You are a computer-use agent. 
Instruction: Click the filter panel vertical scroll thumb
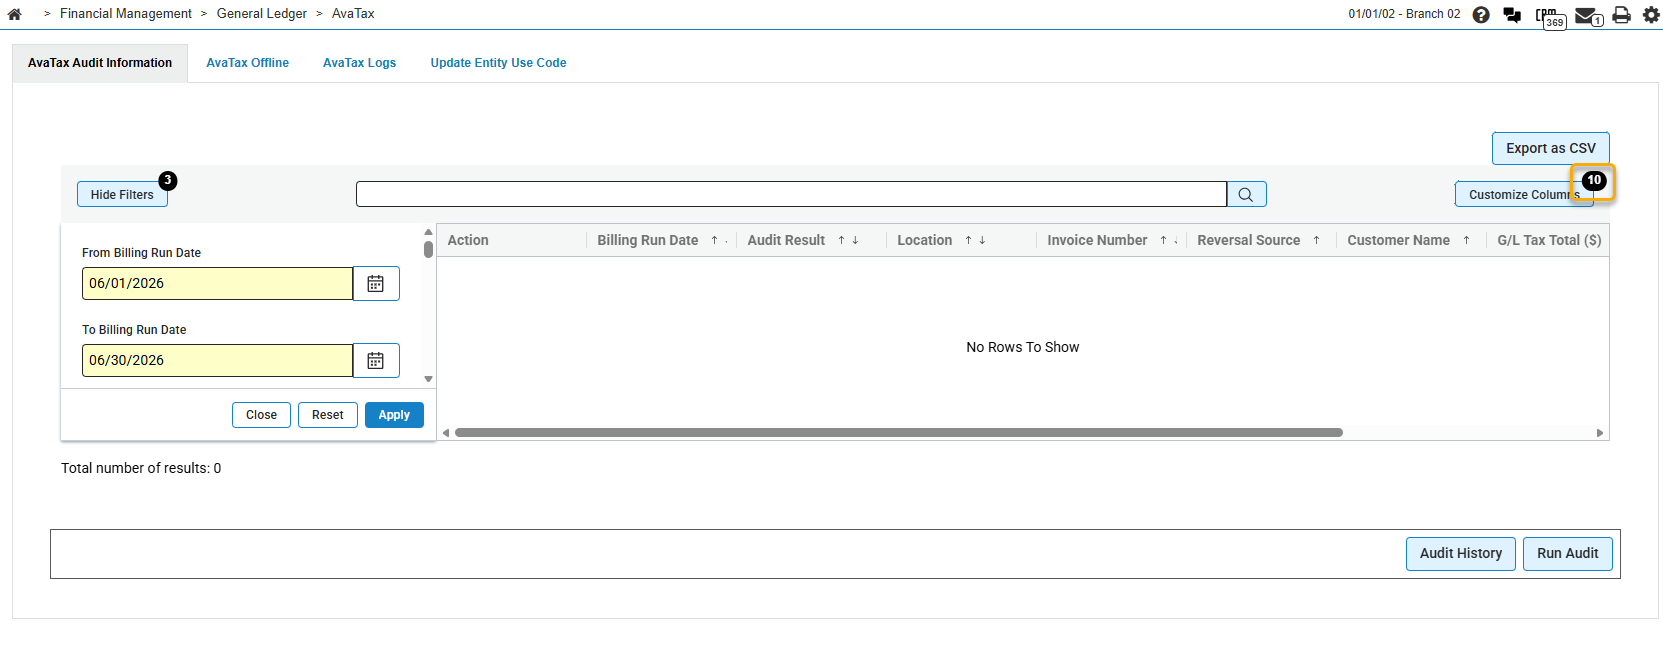point(428,249)
